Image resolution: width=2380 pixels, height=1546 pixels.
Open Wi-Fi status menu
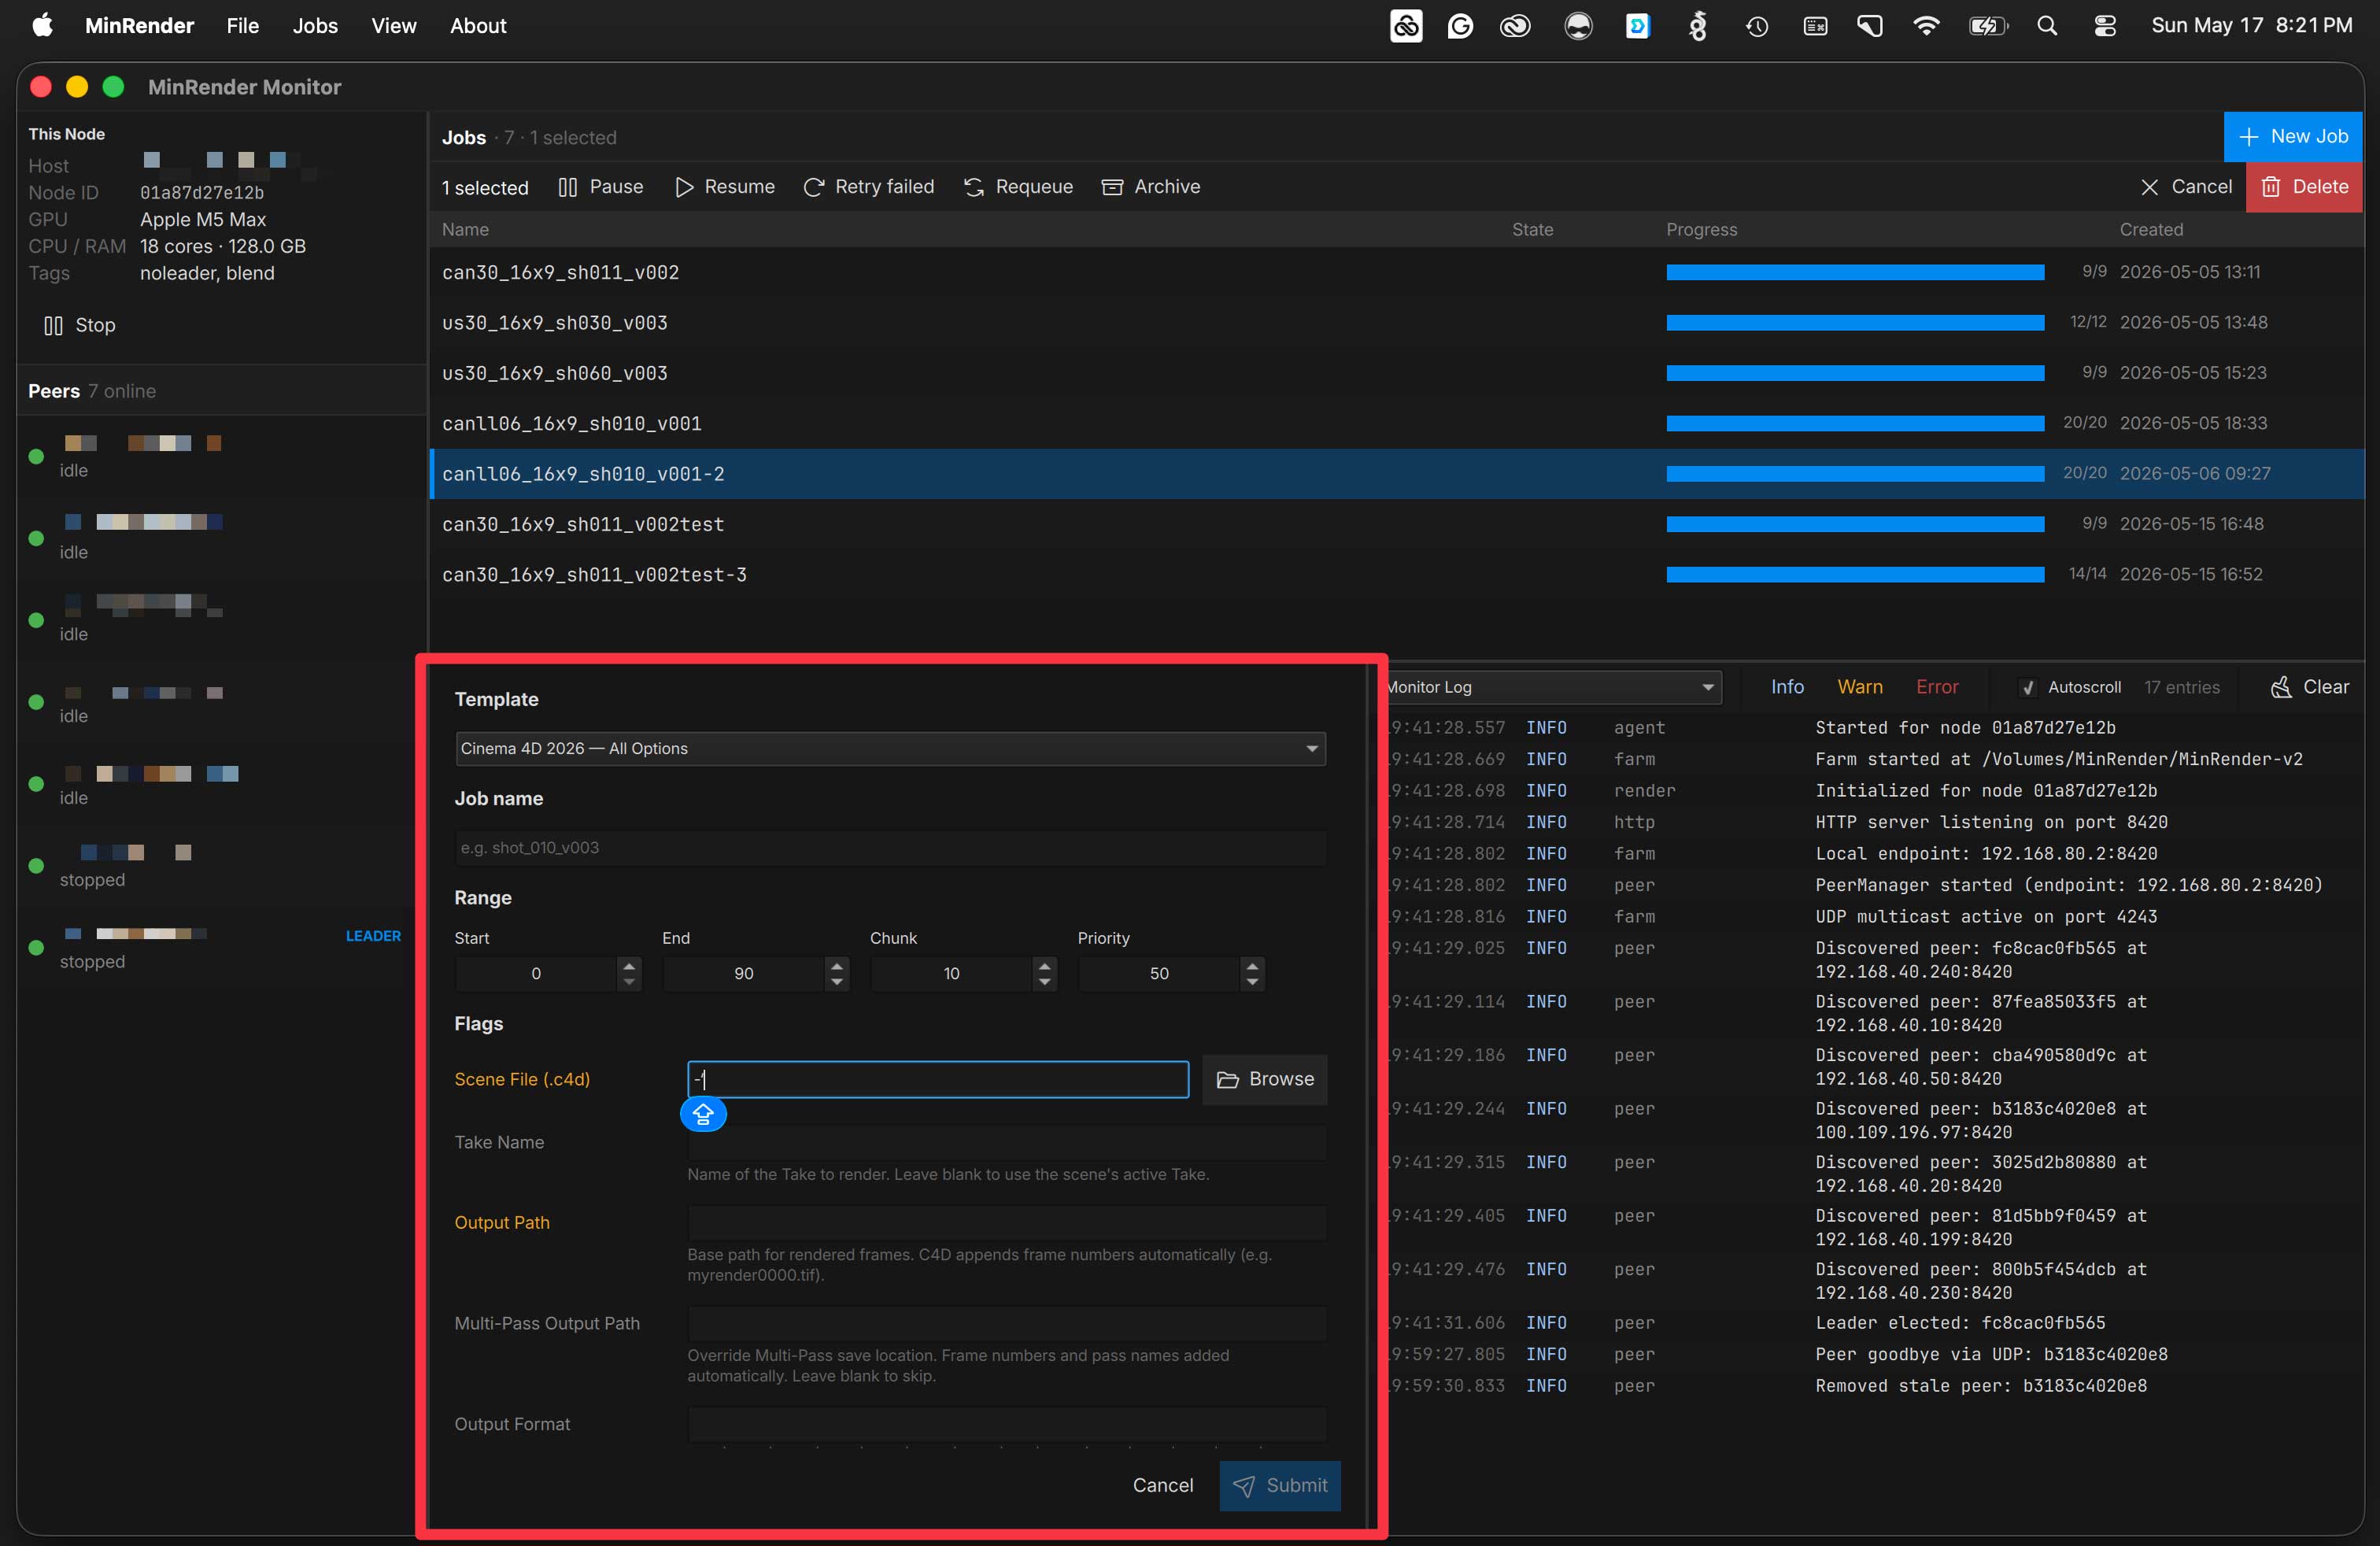pos(1926,26)
